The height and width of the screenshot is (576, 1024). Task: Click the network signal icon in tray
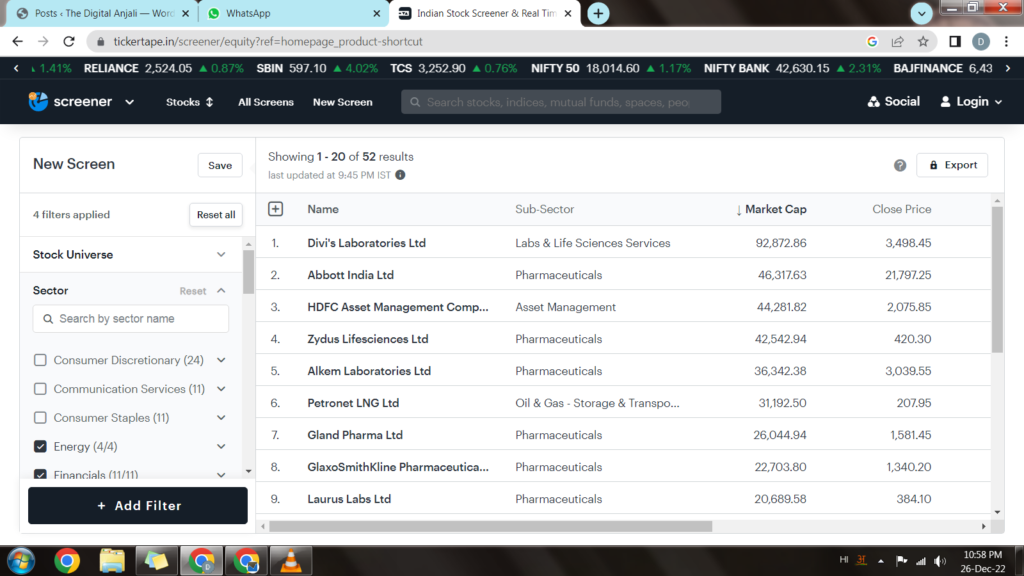tap(921, 561)
